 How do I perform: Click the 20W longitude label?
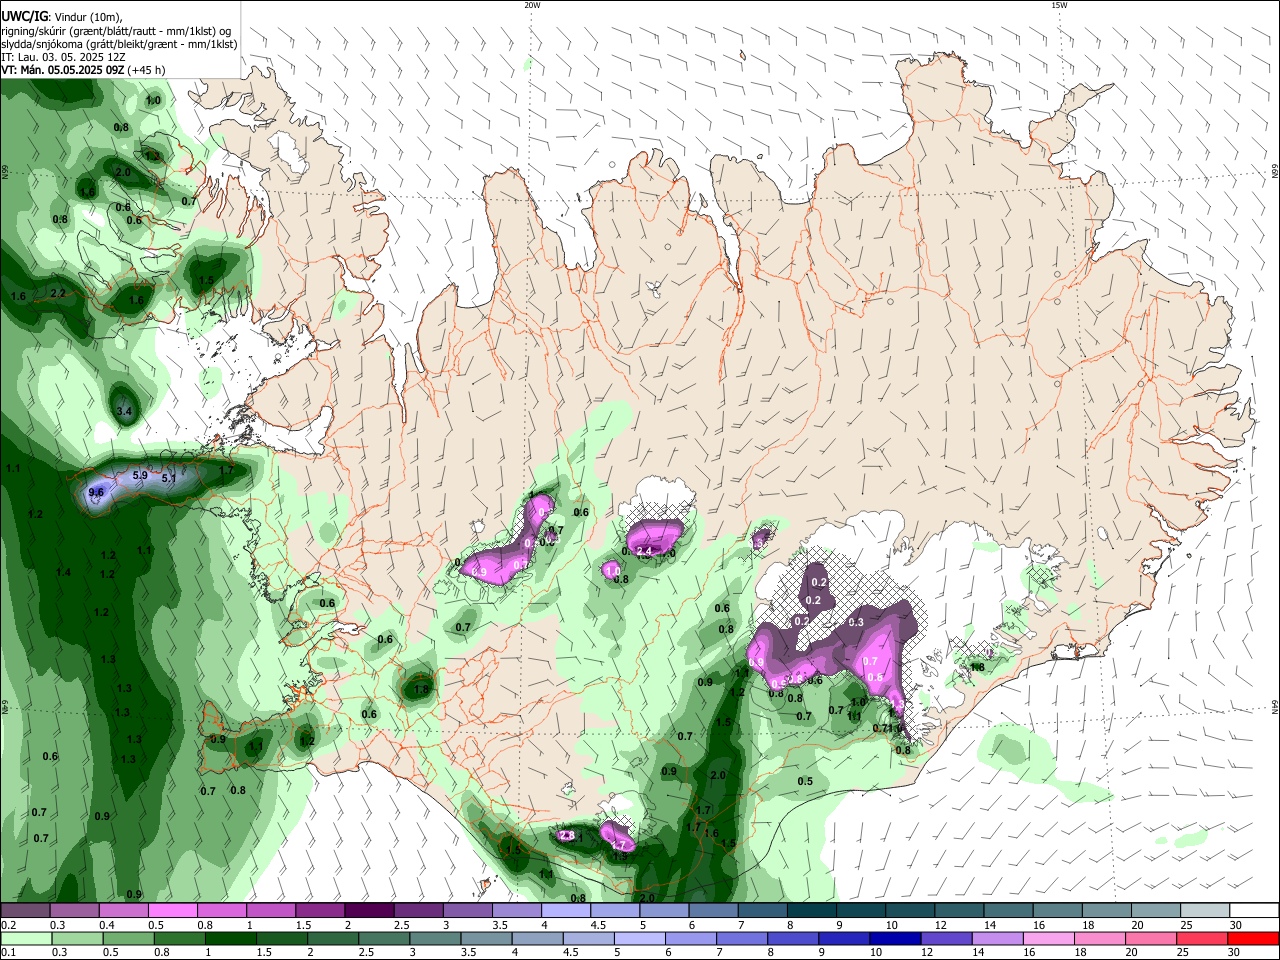pyautogui.click(x=532, y=5)
